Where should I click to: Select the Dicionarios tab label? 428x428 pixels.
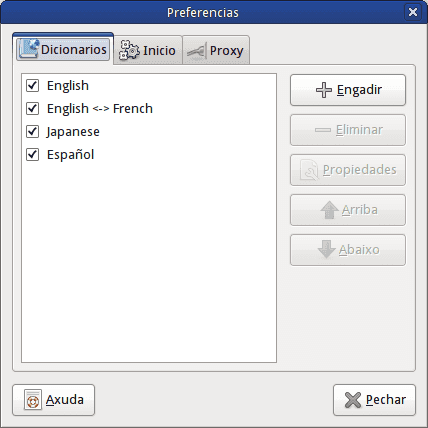[74, 49]
